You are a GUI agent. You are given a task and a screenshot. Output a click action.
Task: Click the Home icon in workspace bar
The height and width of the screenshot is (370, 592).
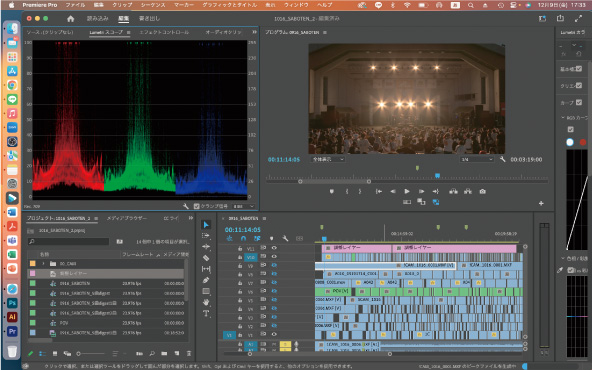click(x=71, y=18)
